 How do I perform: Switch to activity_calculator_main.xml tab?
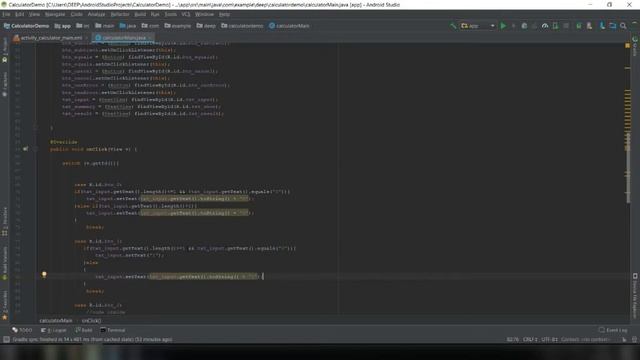[x=51, y=38]
